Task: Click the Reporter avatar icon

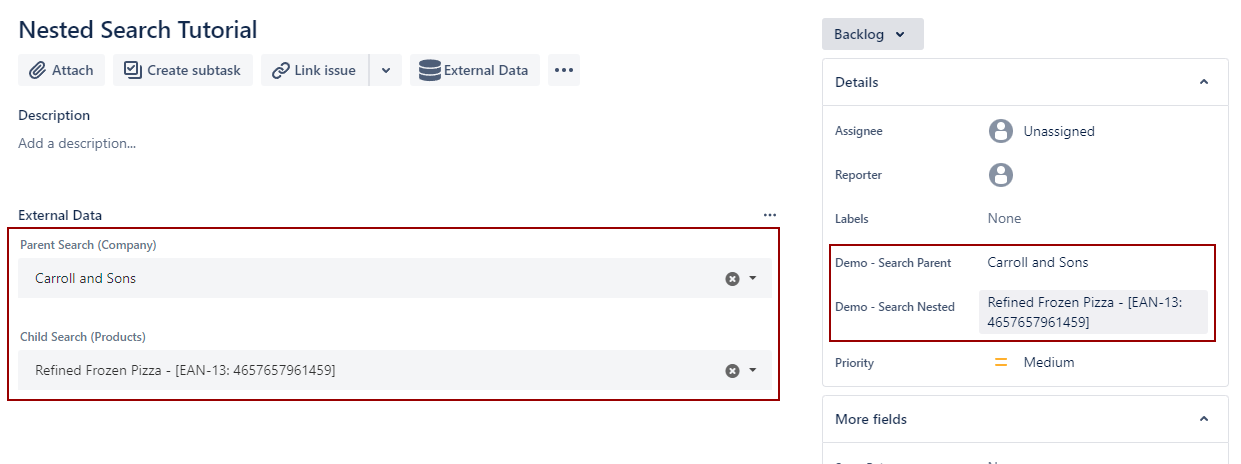Action: click(1001, 175)
